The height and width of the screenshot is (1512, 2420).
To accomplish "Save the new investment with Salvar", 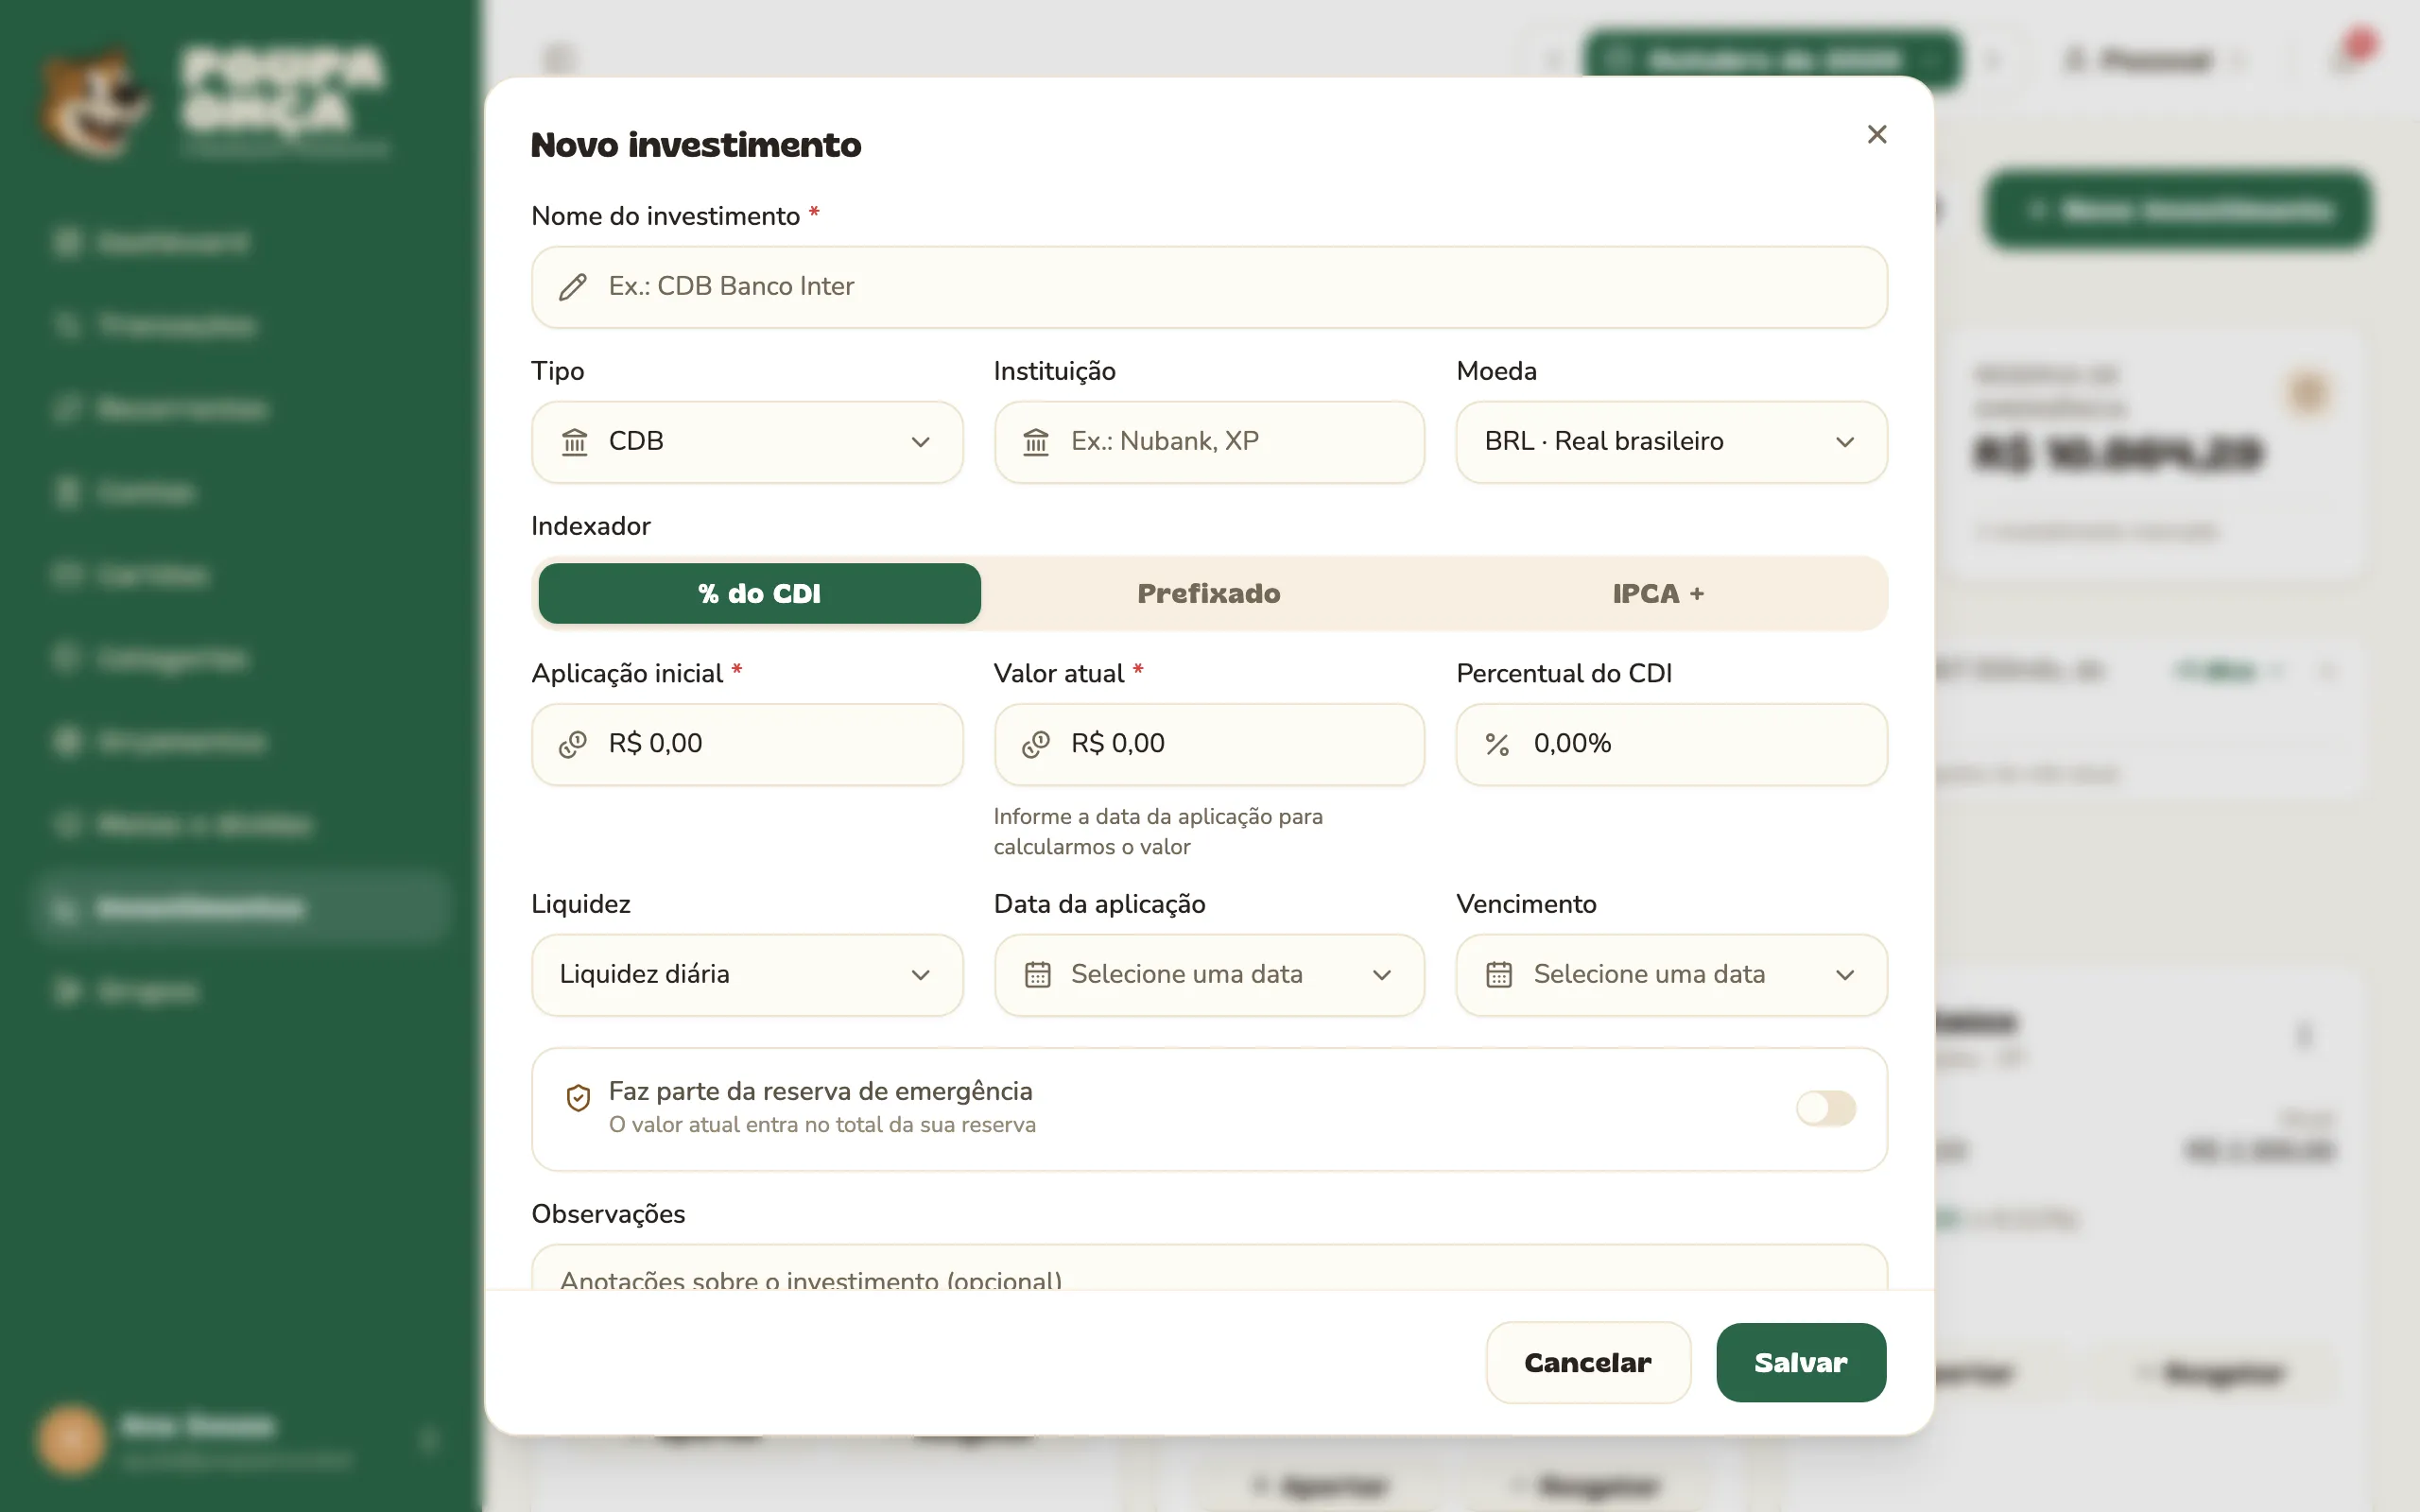I will 1801,1363.
